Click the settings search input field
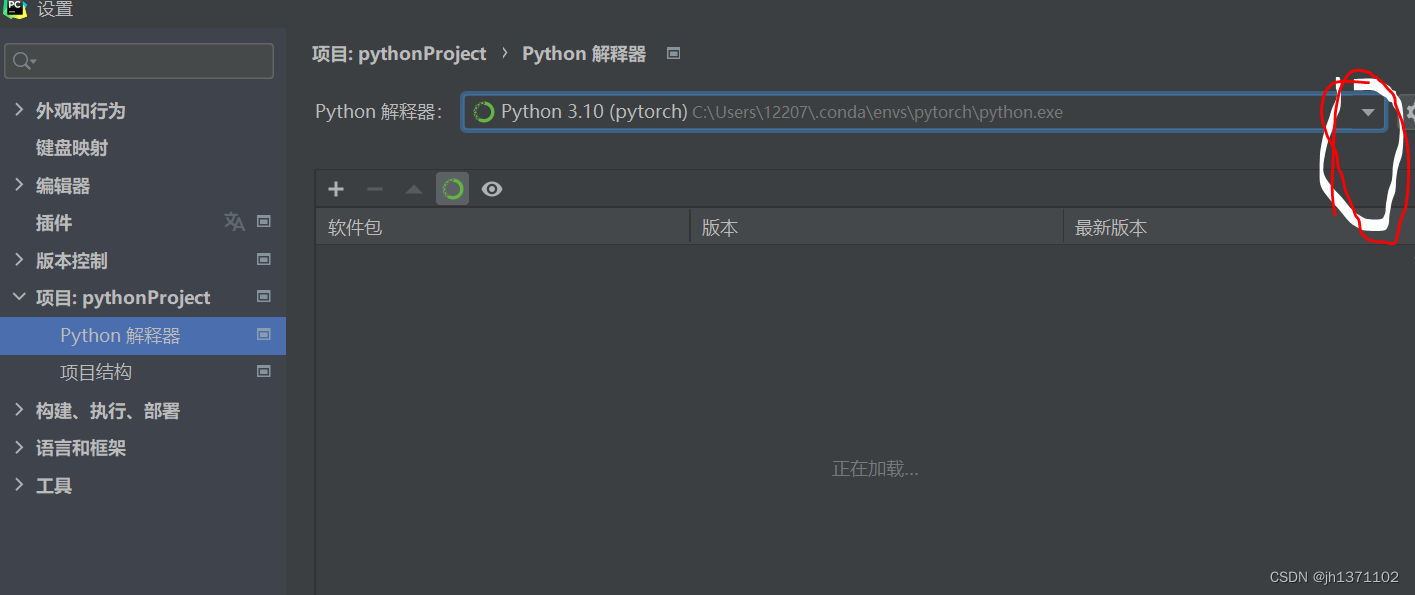This screenshot has width=1415, height=595. coord(139,61)
